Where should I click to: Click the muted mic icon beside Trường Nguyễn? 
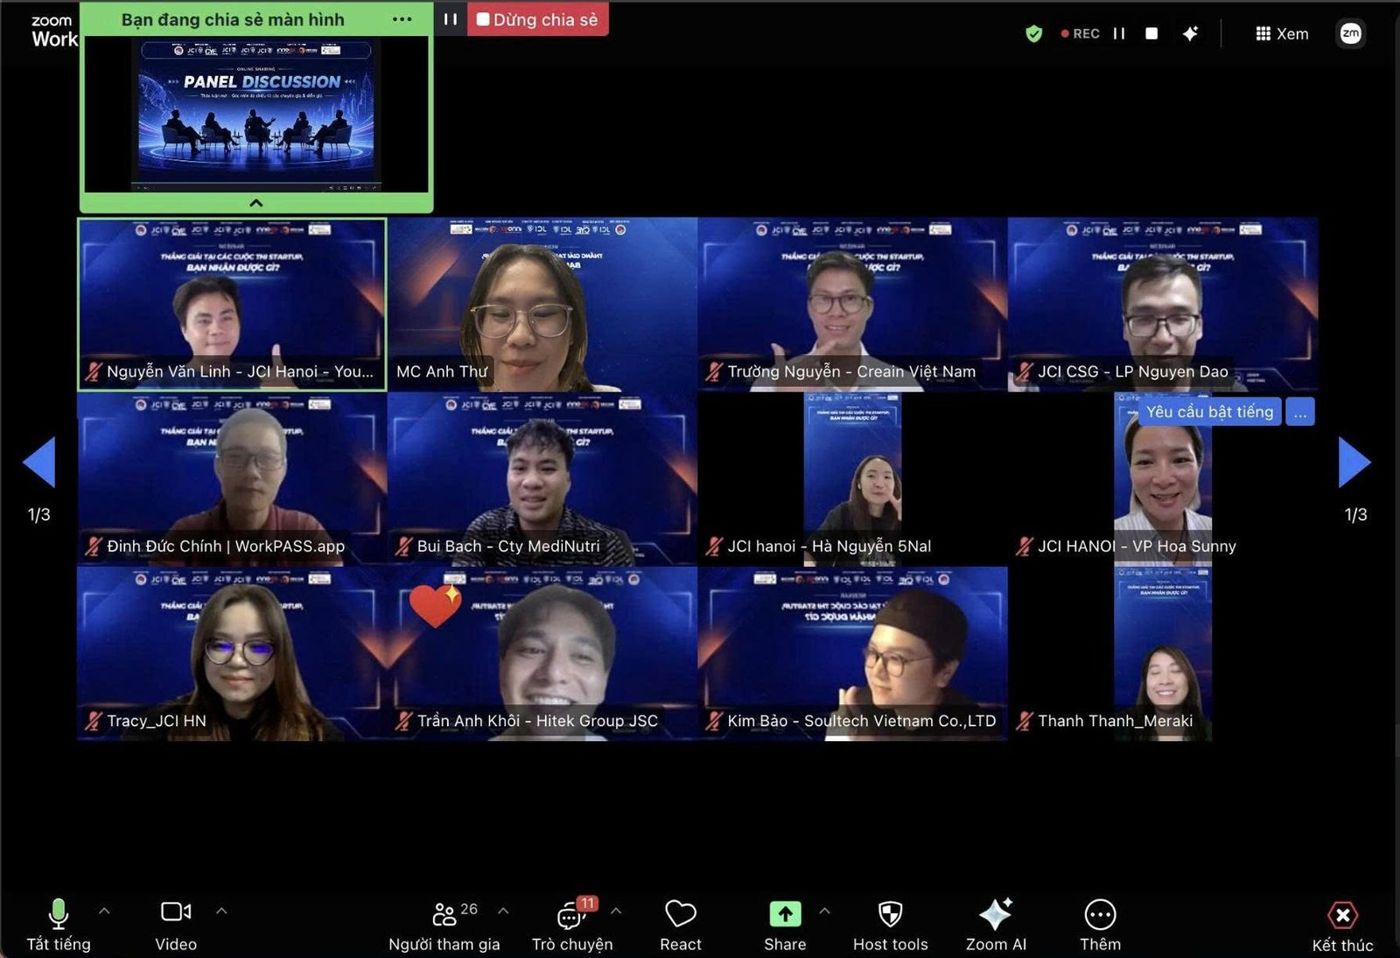point(714,372)
